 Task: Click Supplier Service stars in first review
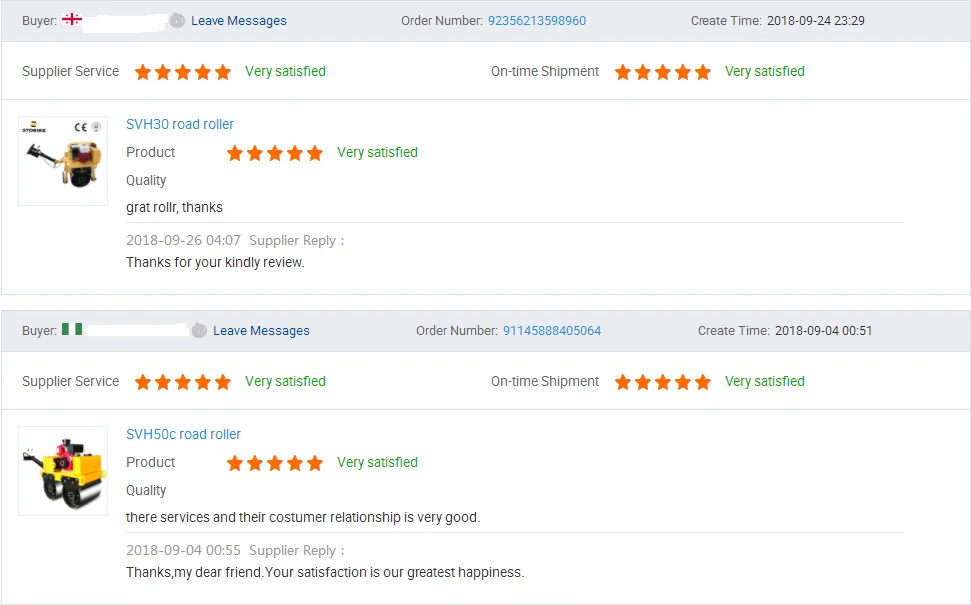coord(183,72)
